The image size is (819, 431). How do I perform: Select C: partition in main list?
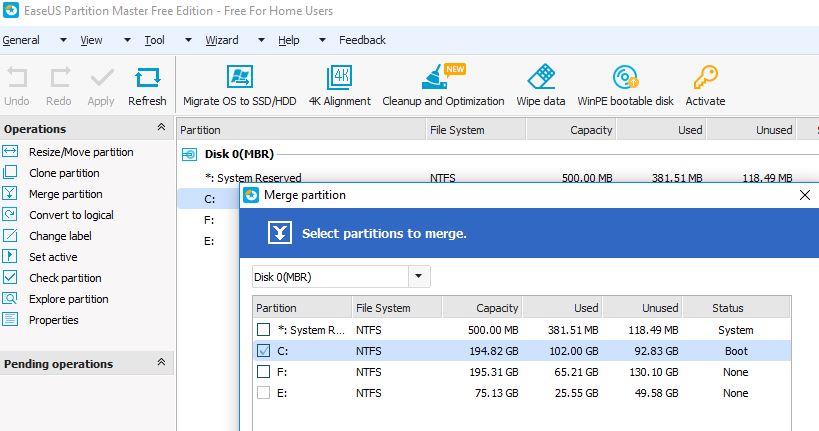[209, 199]
